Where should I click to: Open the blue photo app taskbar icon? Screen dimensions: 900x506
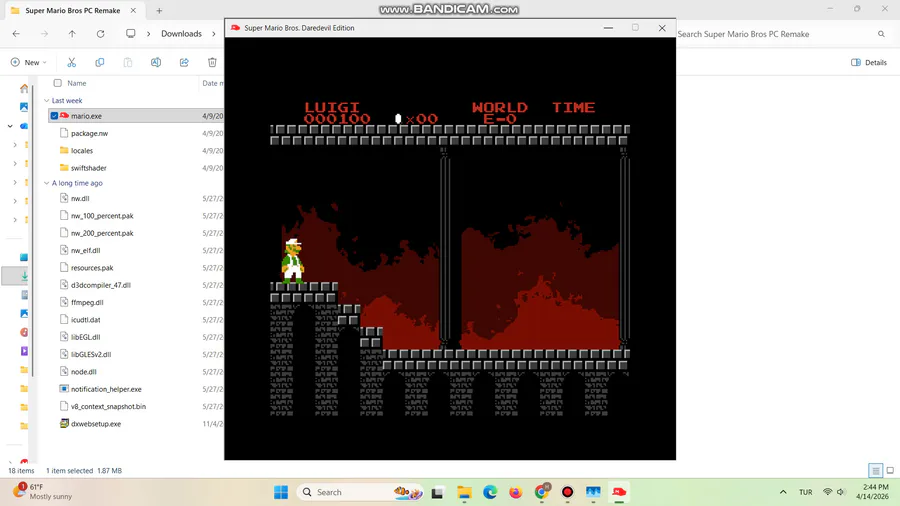[x=593, y=492]
